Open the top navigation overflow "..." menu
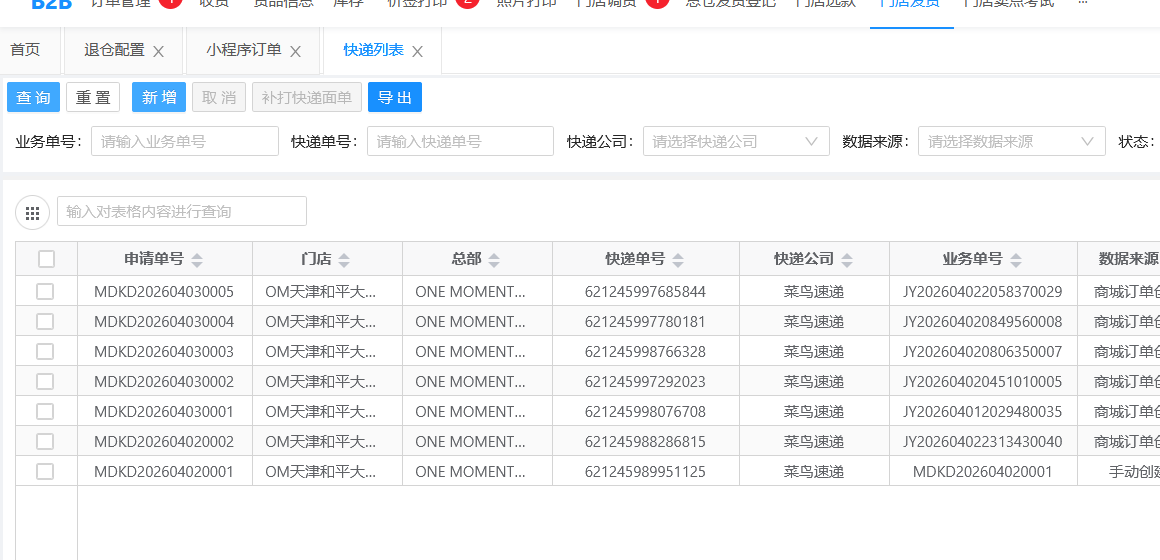Image resolution: width=1160 pixels, height=560 pixels. coord(1082,4)
